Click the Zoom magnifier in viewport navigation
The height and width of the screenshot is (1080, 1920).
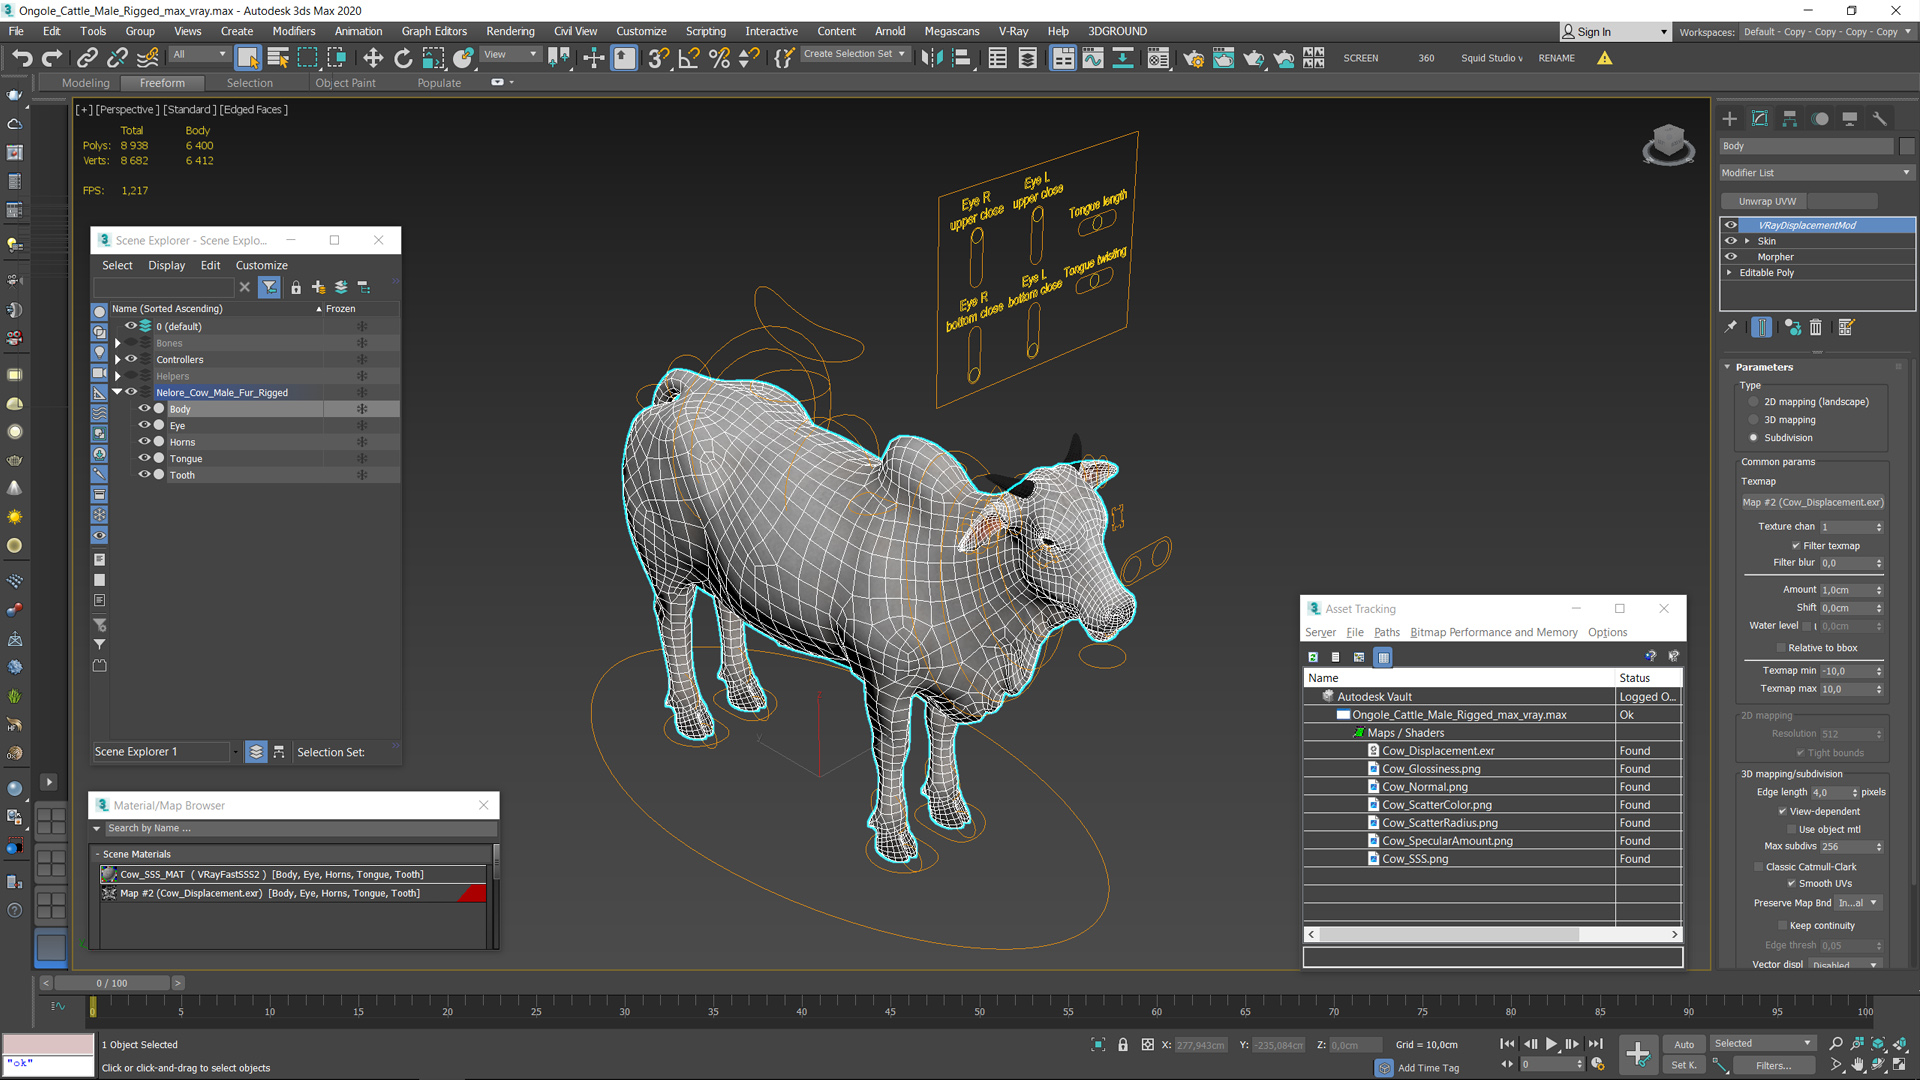point(1836,1043)
